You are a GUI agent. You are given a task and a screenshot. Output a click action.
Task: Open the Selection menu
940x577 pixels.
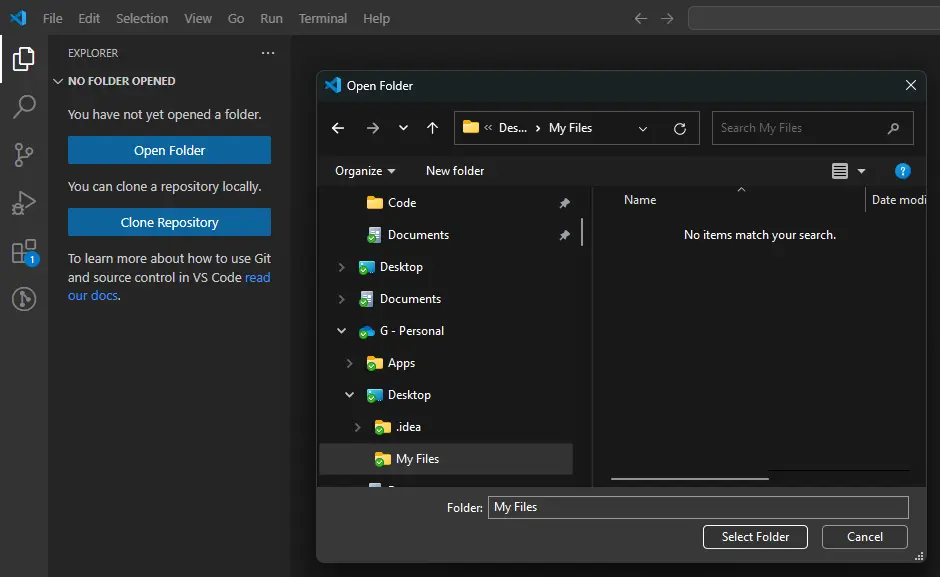coord(142,19)
